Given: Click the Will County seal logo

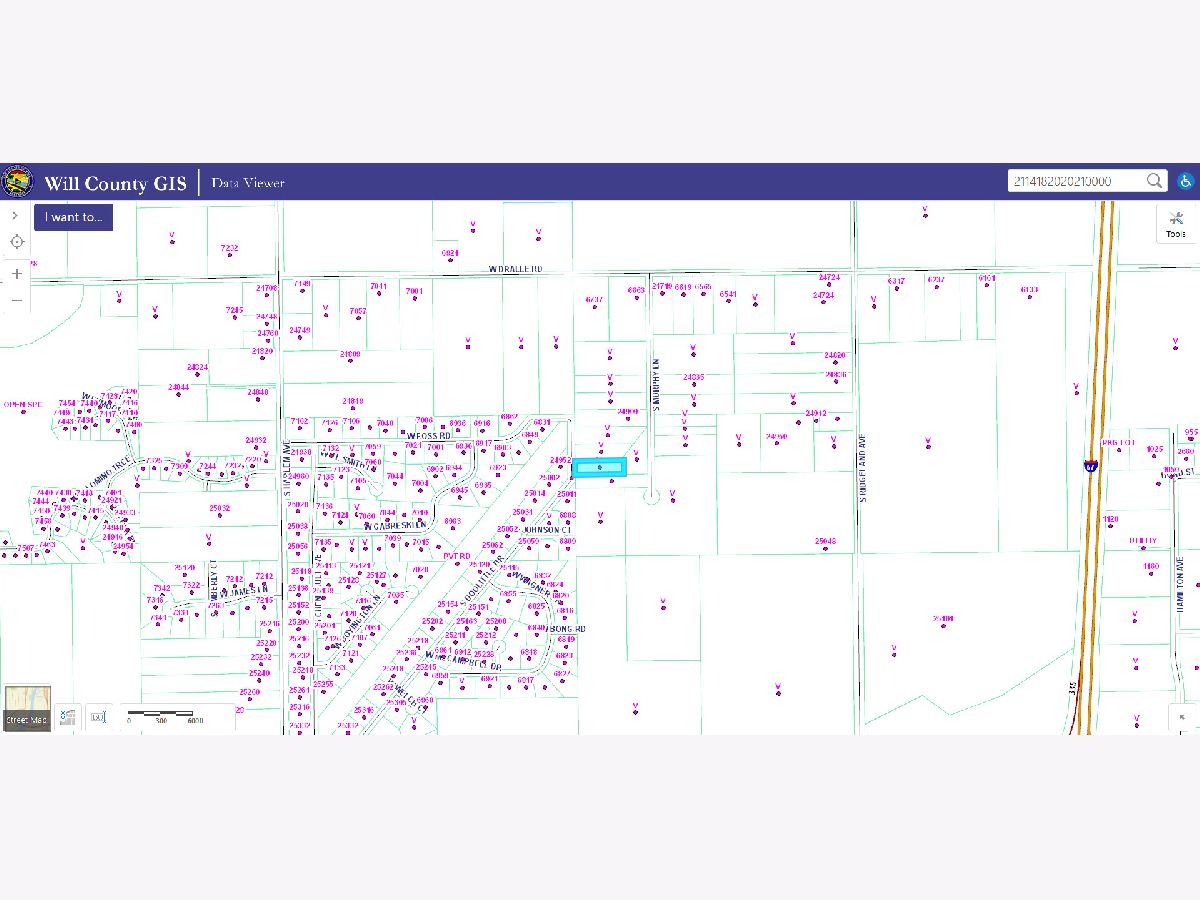Looking at the screenshot, I should click(18, 182).
